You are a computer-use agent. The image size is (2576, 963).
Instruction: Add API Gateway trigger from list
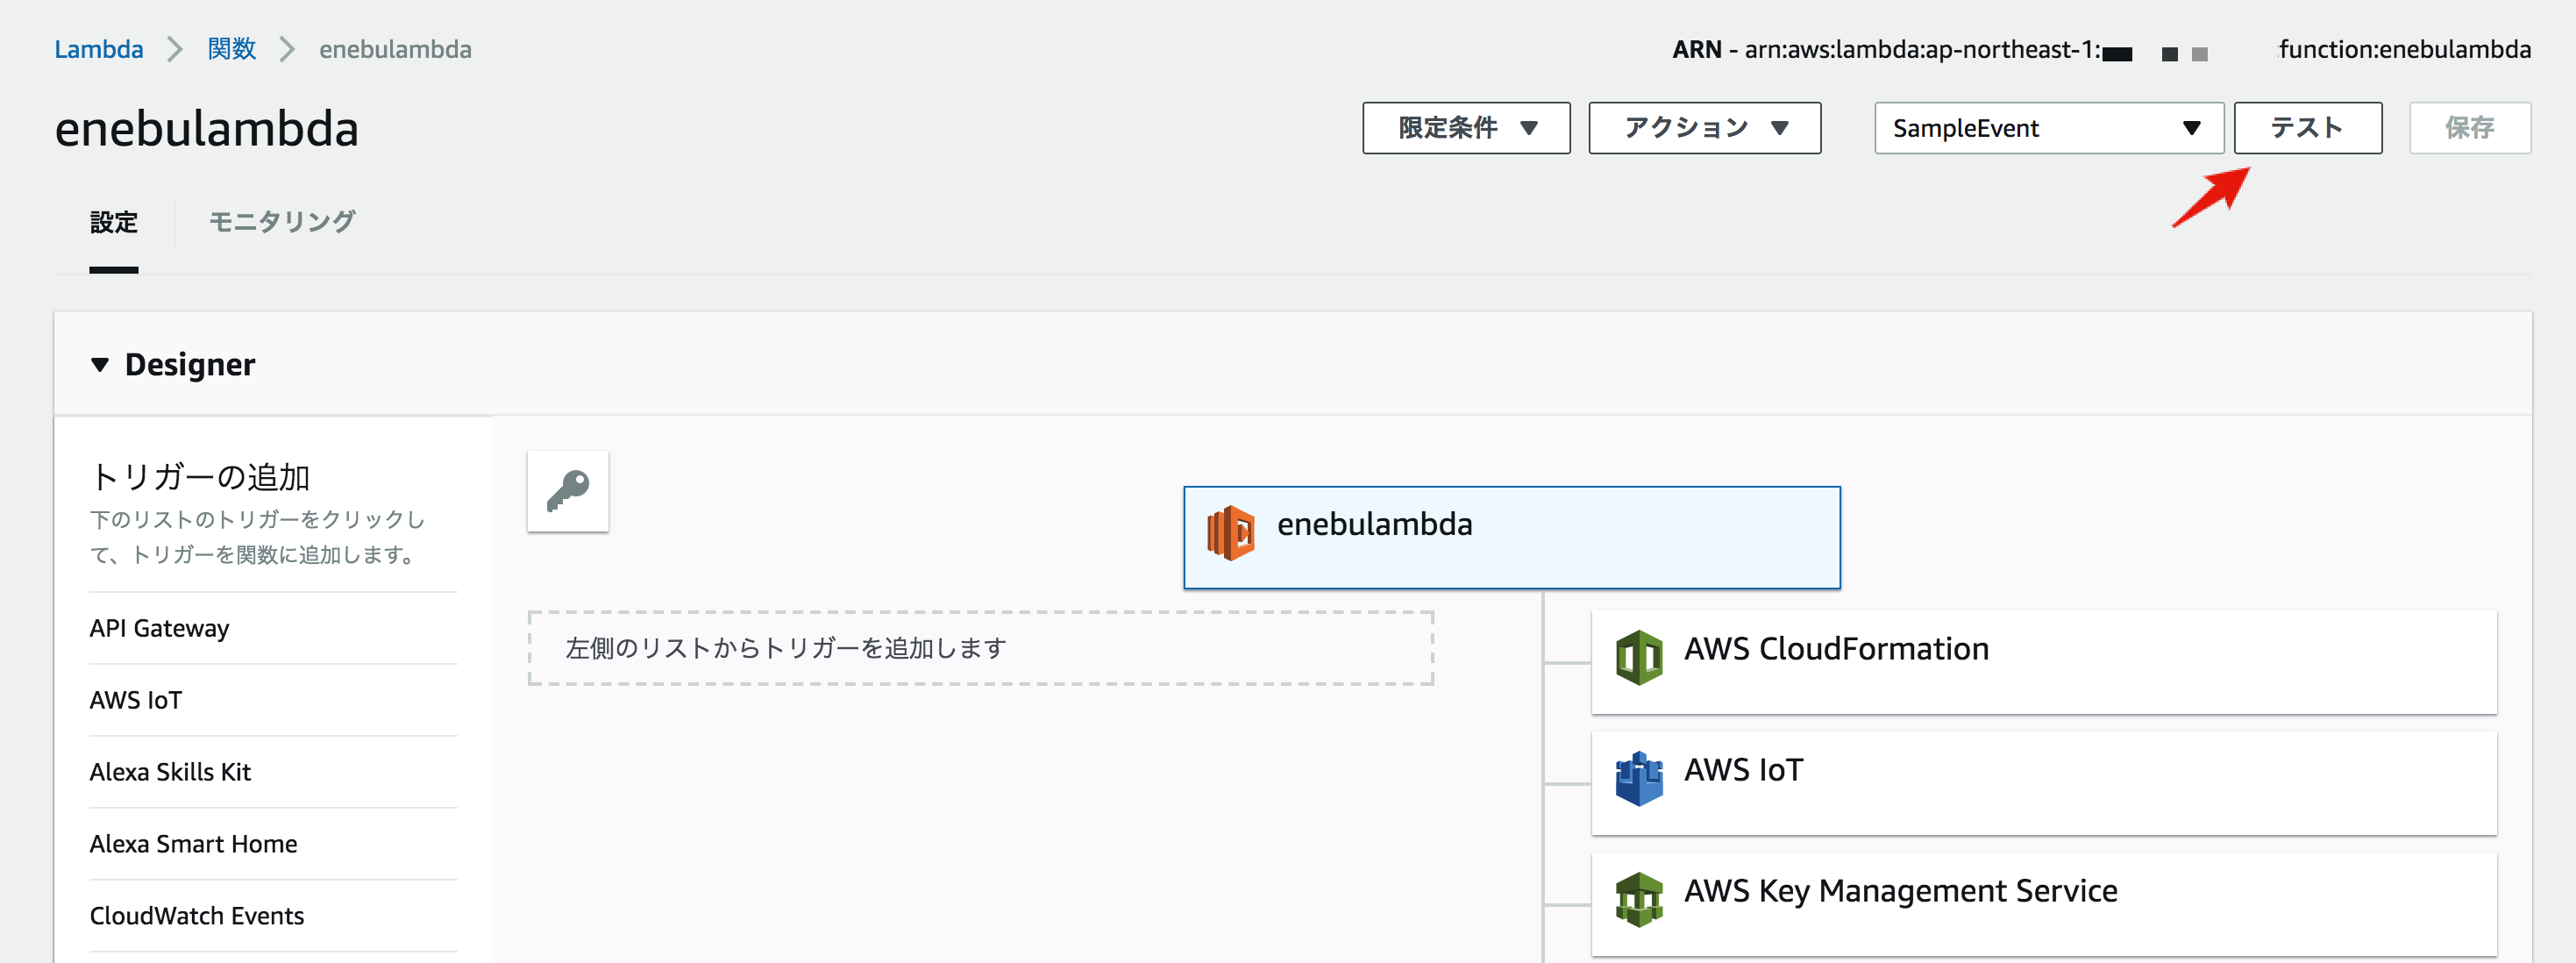coord(160,628)
